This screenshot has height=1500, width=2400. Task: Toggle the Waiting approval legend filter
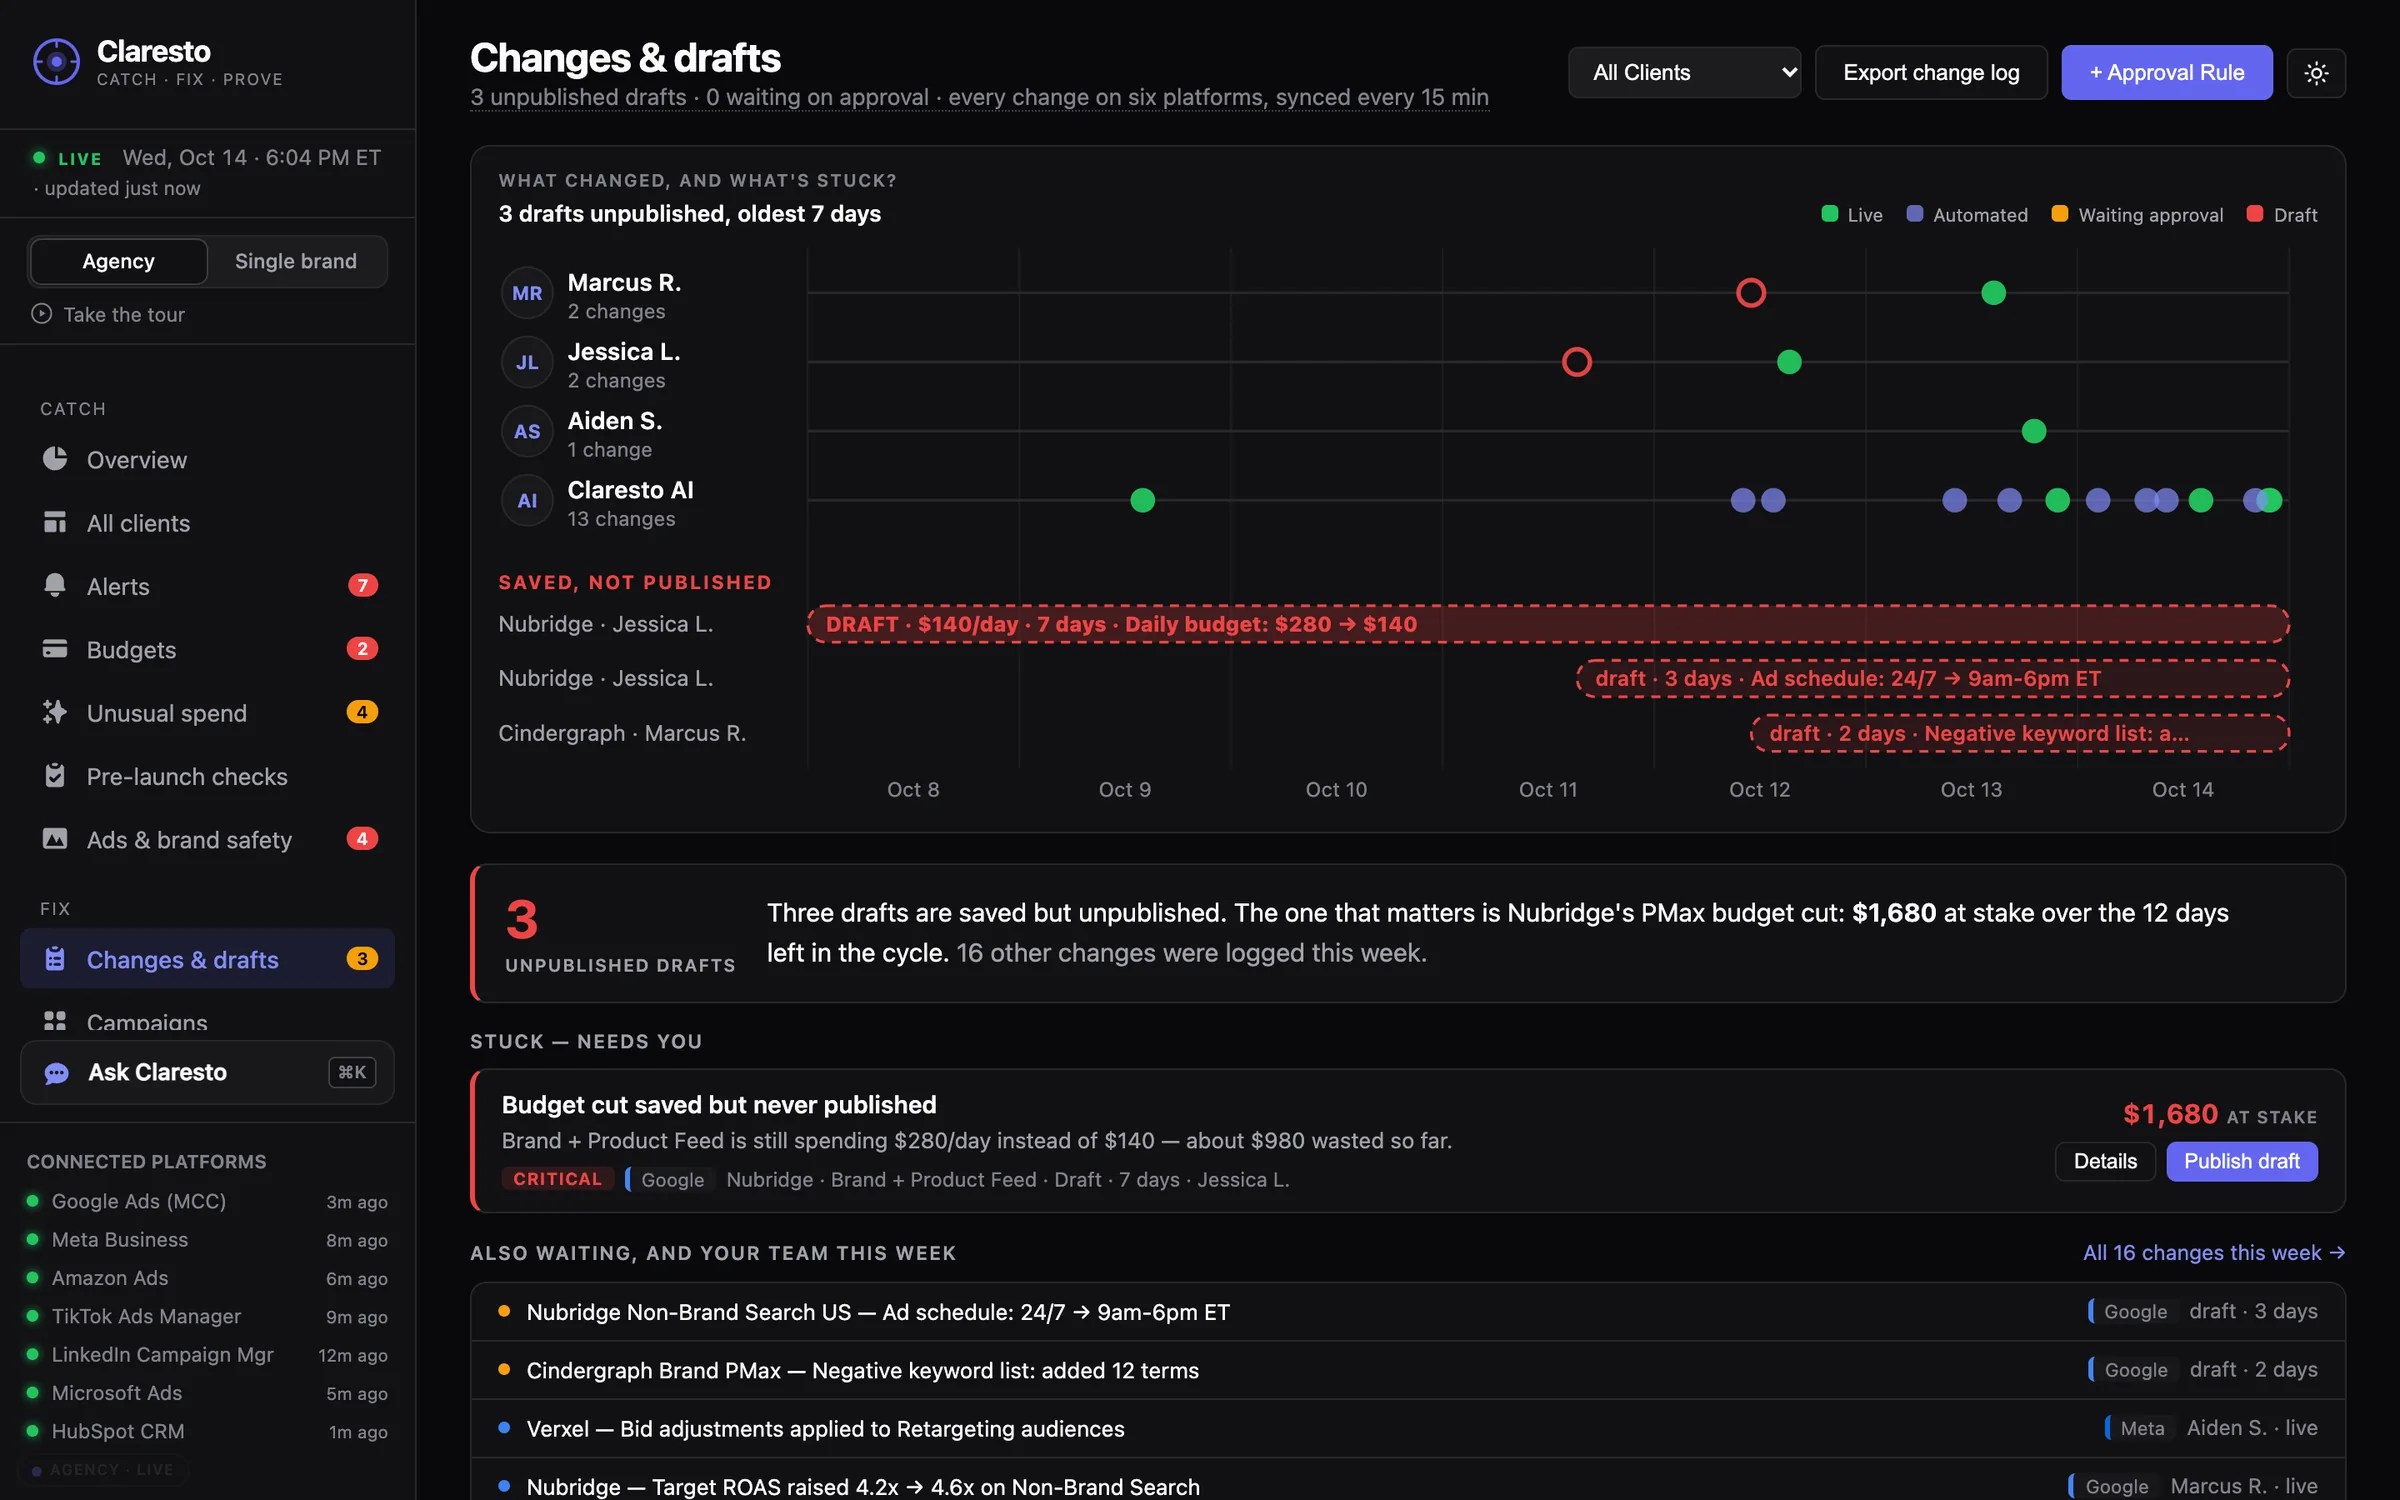click(2137, 215)
